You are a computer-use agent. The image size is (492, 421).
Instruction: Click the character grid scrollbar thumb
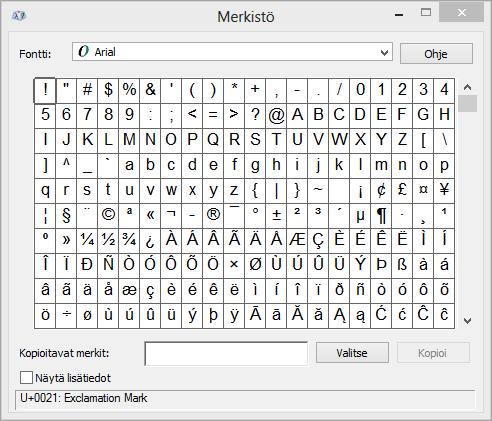[468, 103]
